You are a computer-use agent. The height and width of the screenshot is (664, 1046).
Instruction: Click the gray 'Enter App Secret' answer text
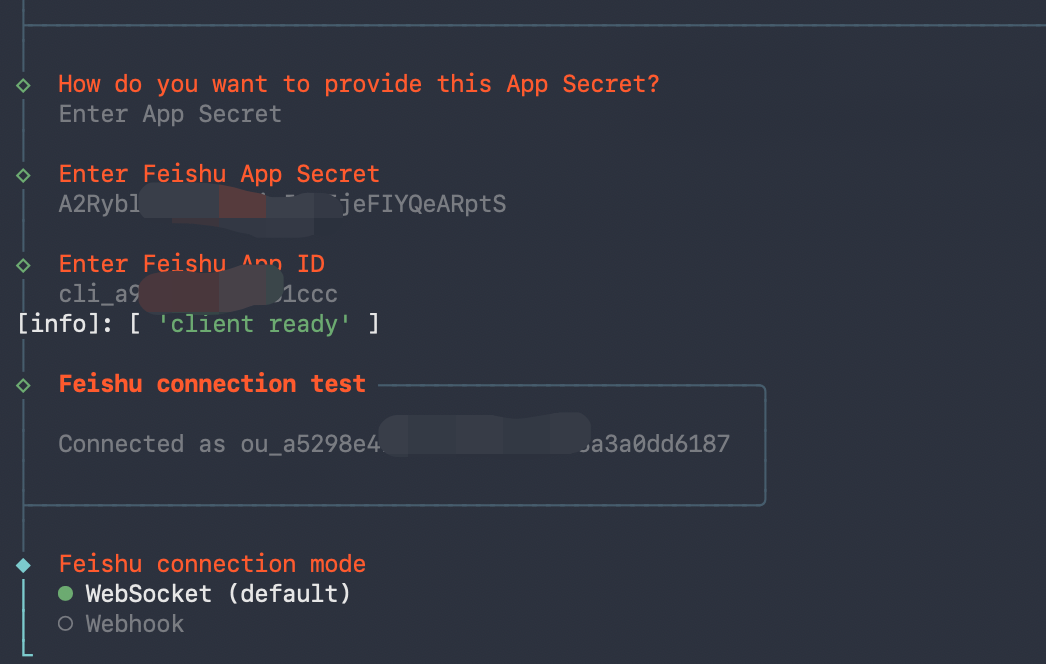(x=170, y=114)
